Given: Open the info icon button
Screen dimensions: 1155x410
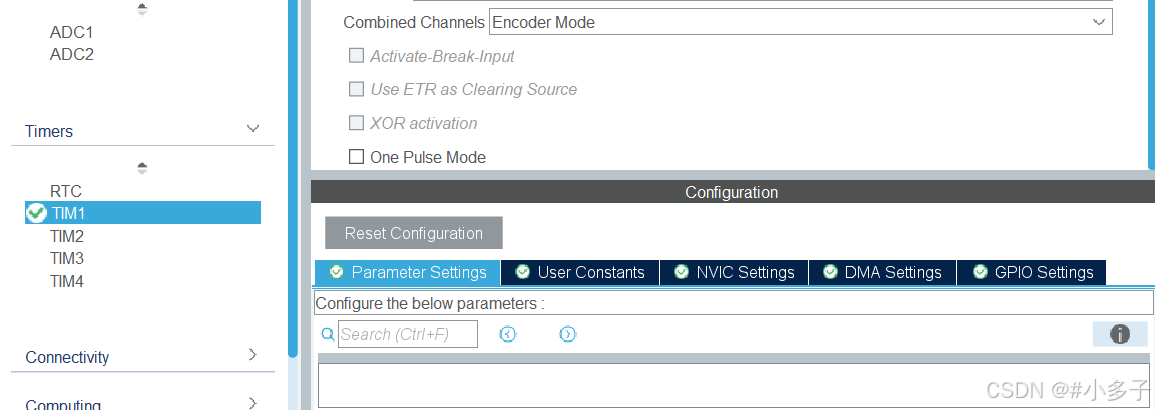Looking at the screenshot, I should (x=1120, y=334).
